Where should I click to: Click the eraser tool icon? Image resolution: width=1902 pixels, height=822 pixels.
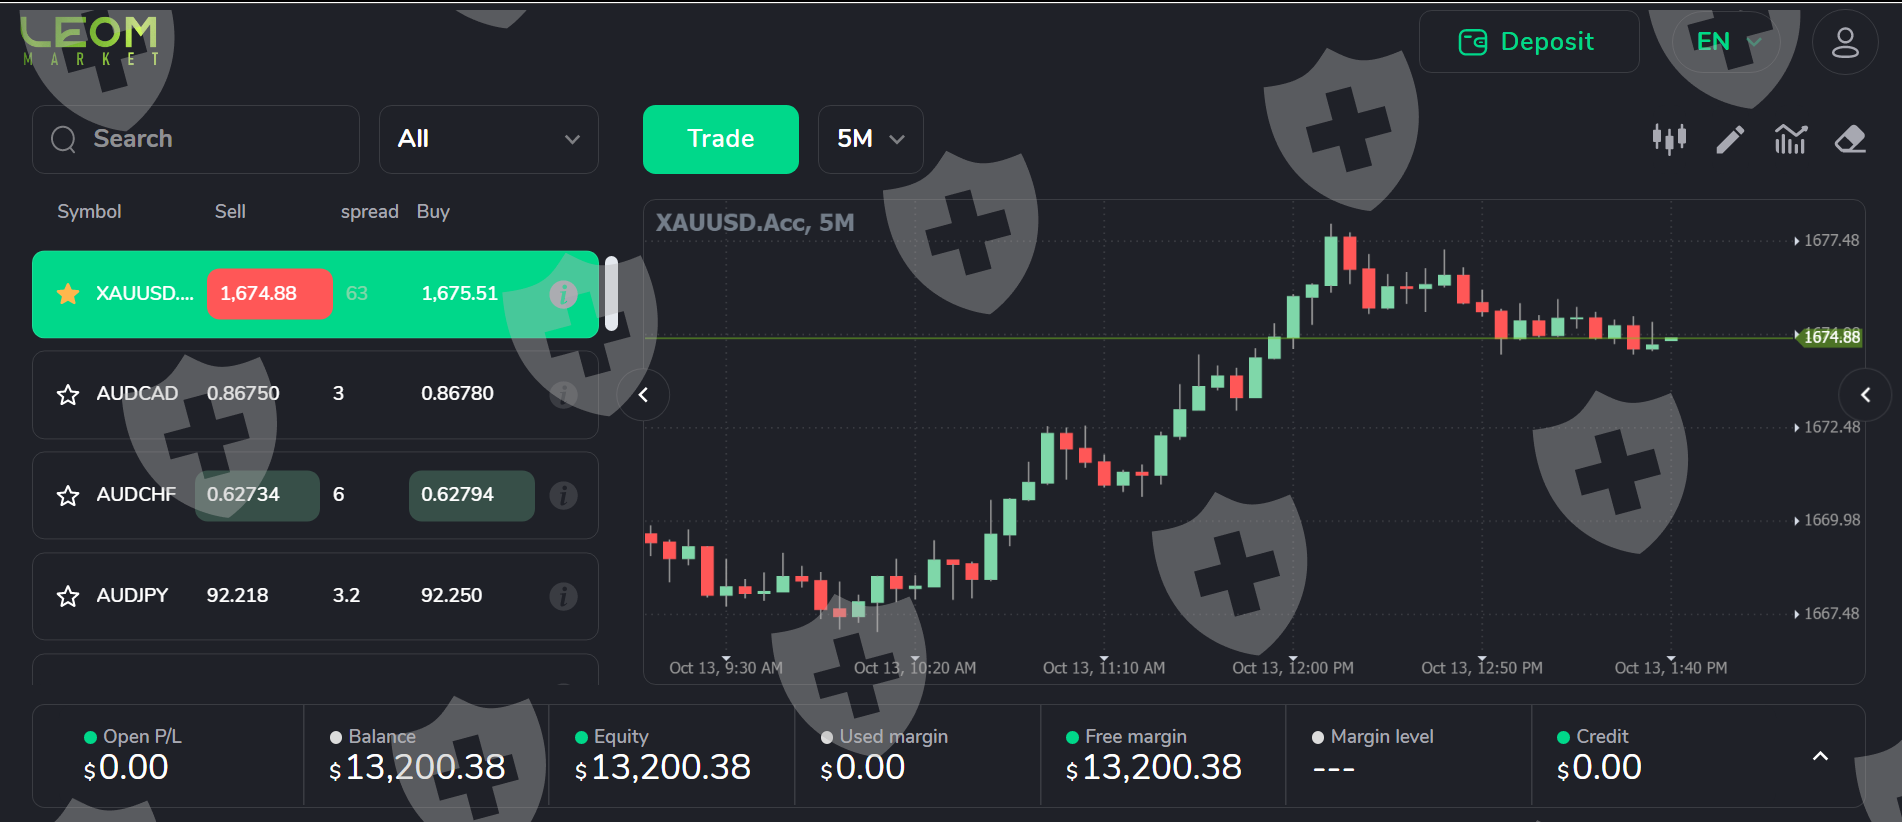pos(1850,139)
